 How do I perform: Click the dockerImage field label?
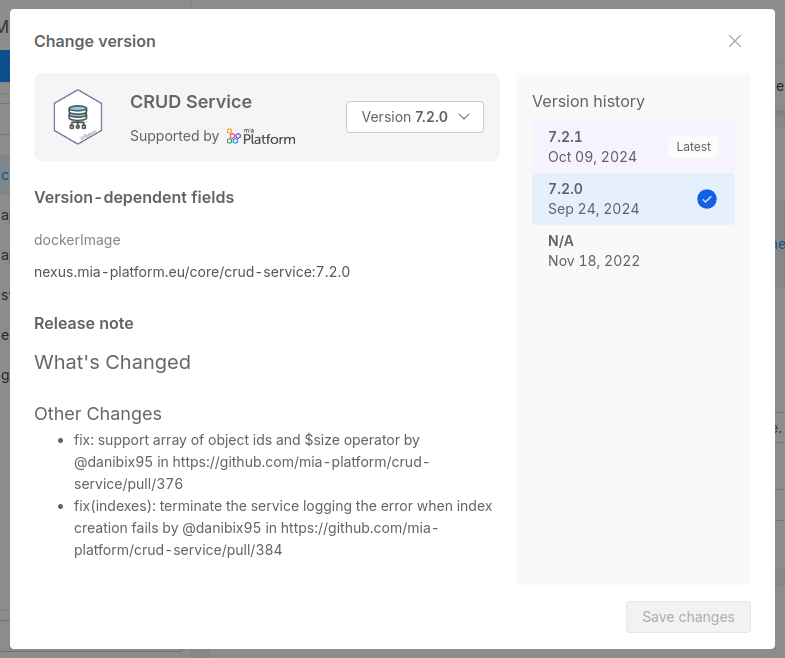coord(77,240)
